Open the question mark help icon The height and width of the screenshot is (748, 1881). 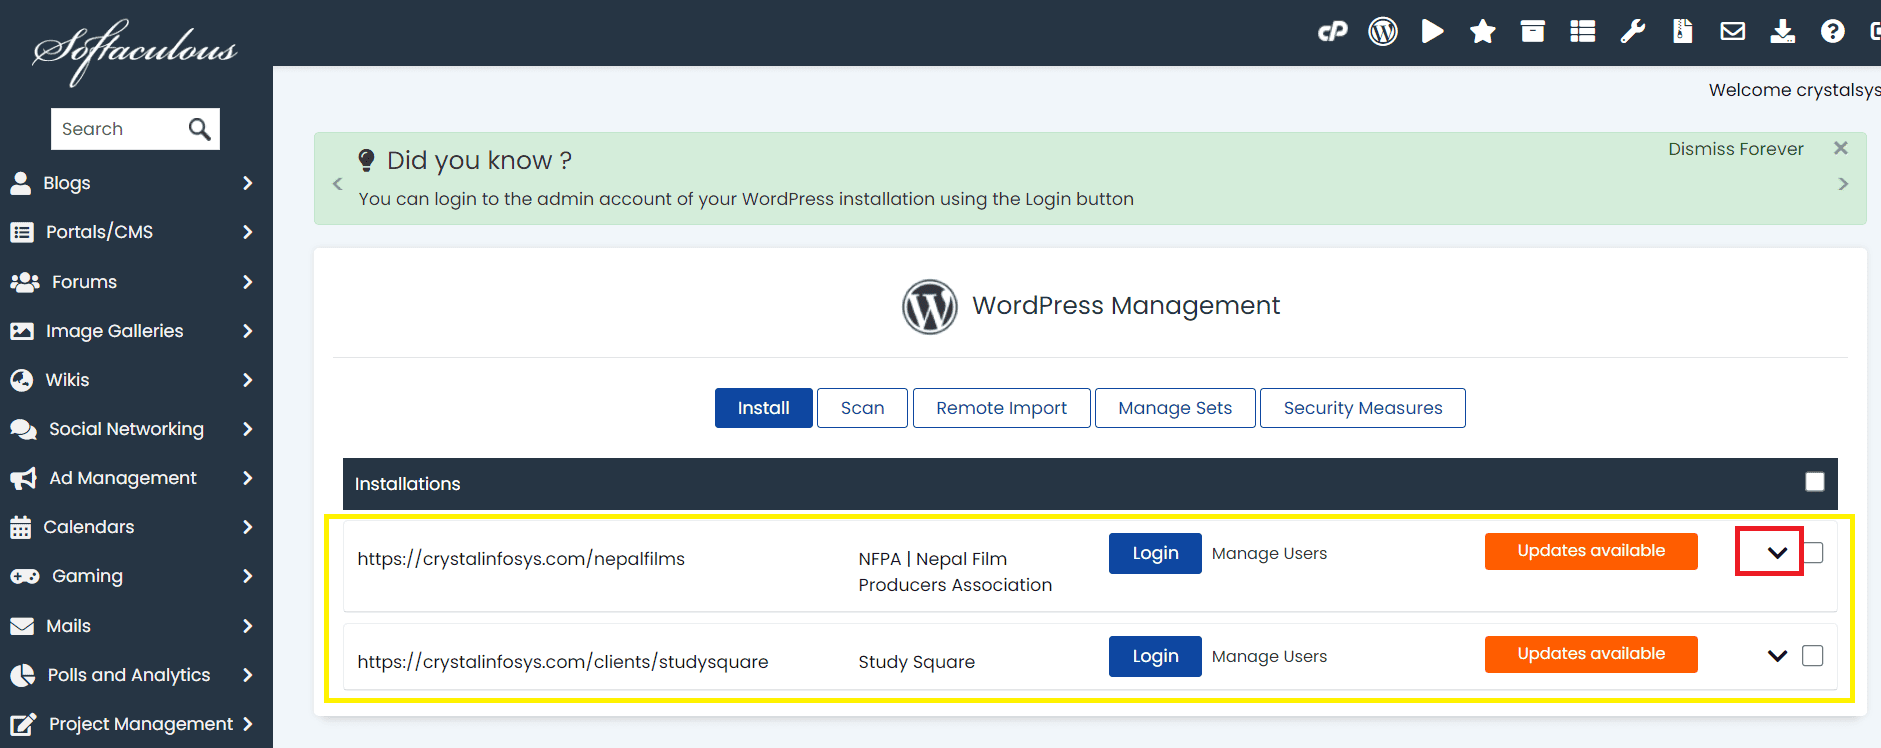point(1833,32)
